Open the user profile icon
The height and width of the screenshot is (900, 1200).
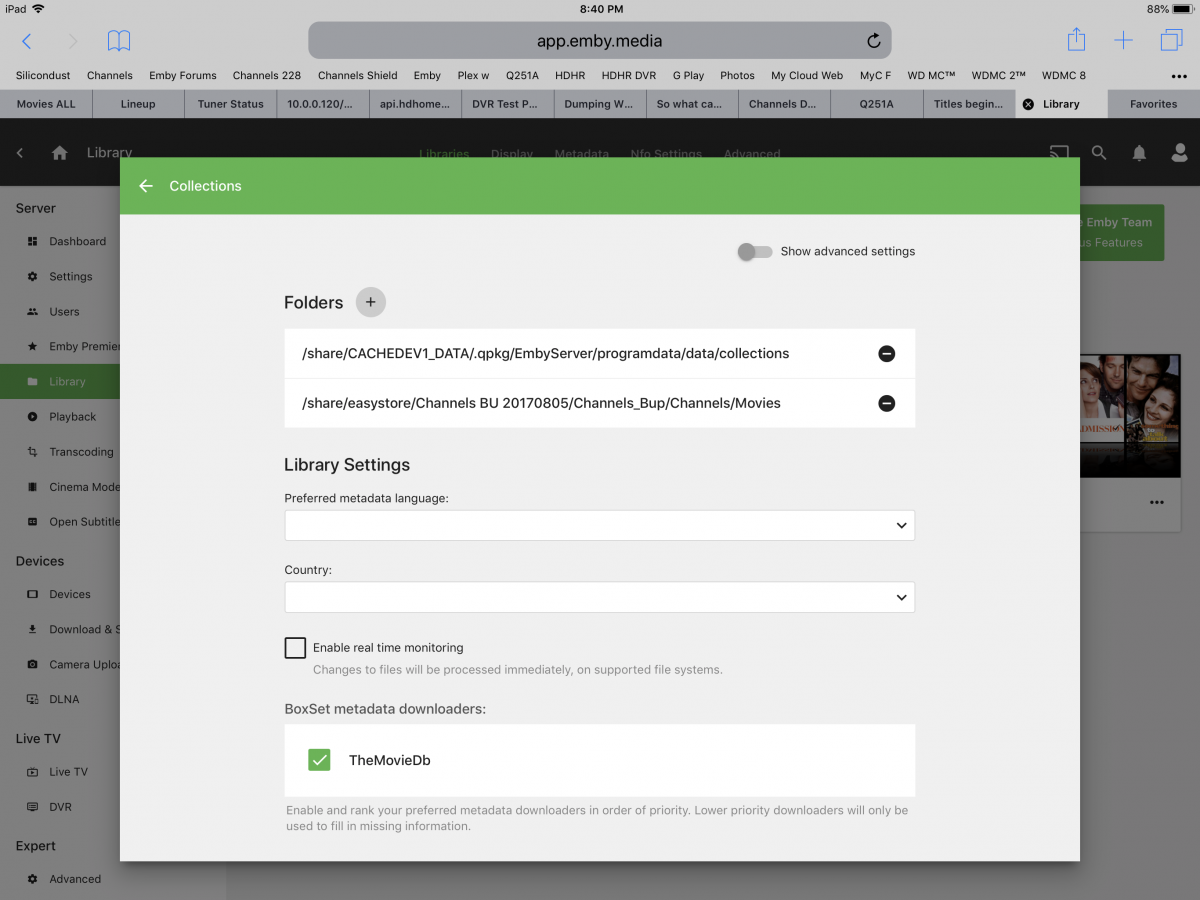1180,153
